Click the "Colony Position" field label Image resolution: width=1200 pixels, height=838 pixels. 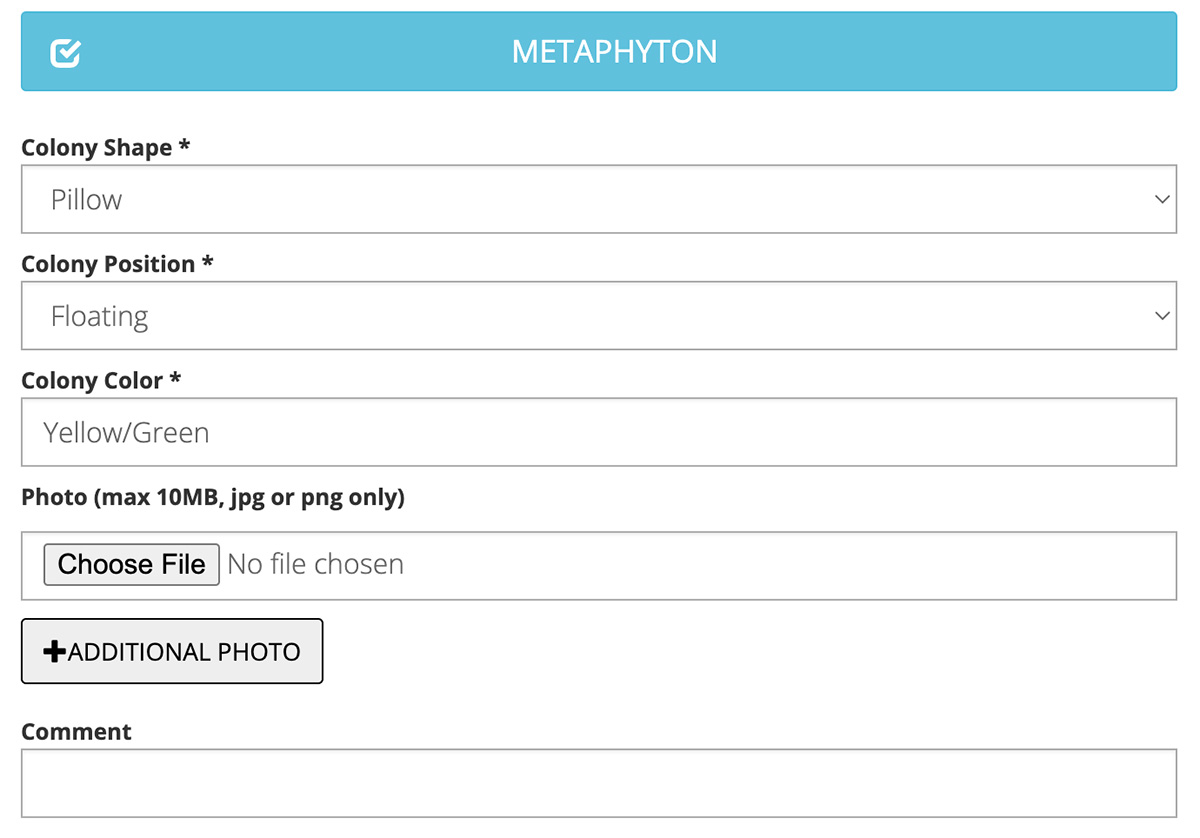108,264
